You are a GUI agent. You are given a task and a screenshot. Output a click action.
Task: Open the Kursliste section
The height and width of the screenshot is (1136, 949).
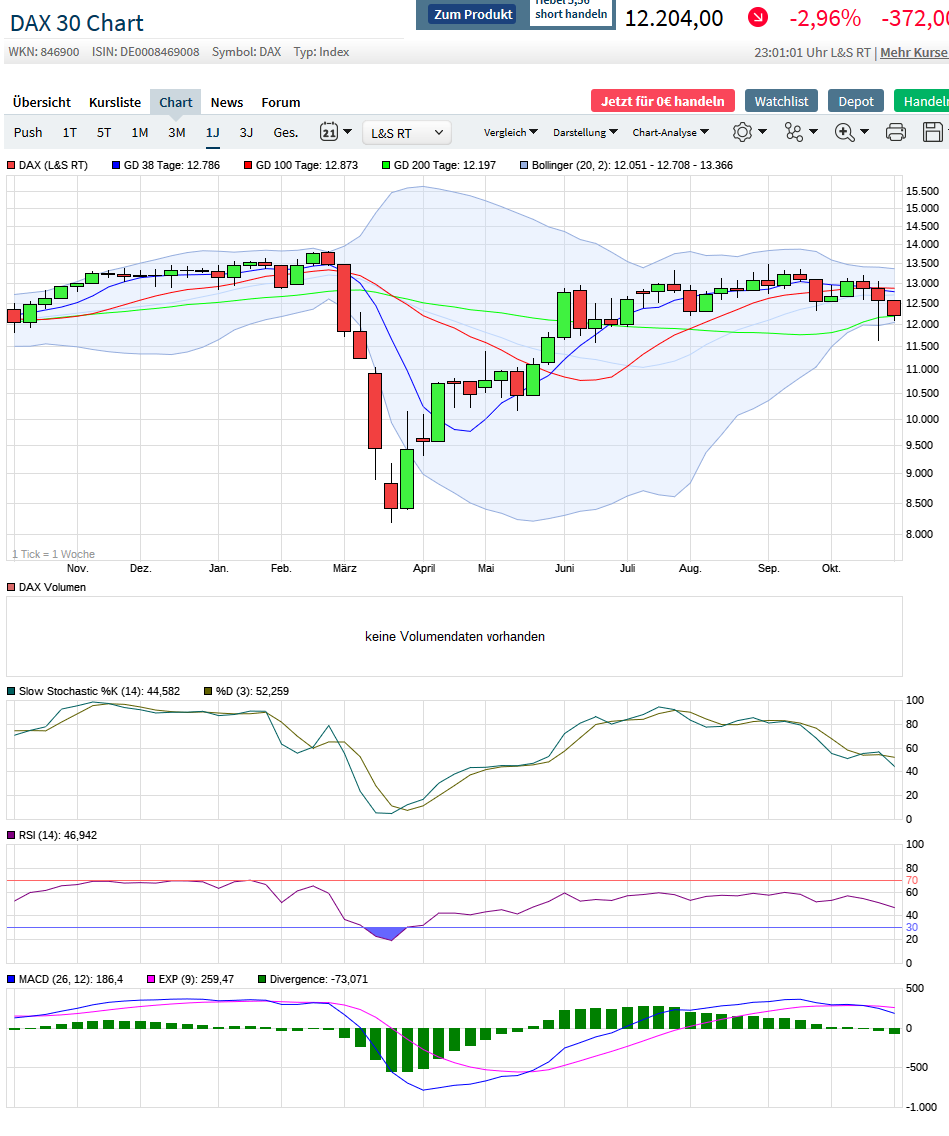click(115, 102)
